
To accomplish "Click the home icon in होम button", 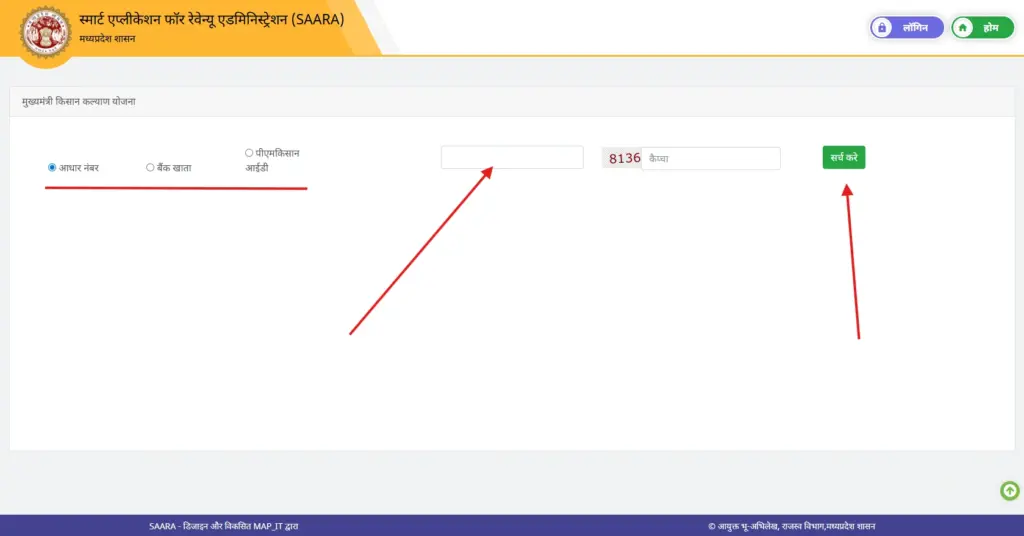I will pos(963,27).
